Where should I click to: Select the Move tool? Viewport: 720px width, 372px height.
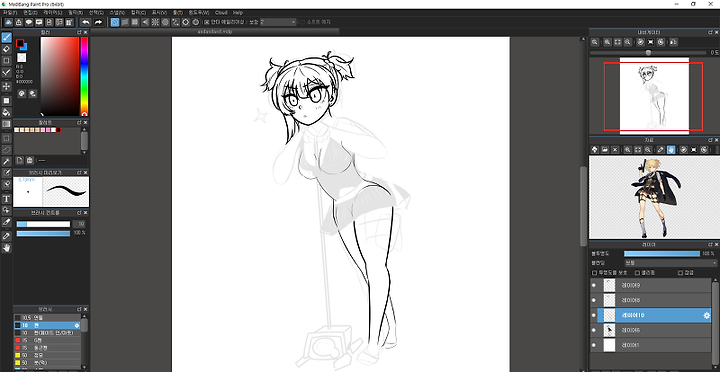[x=6, y=86]
